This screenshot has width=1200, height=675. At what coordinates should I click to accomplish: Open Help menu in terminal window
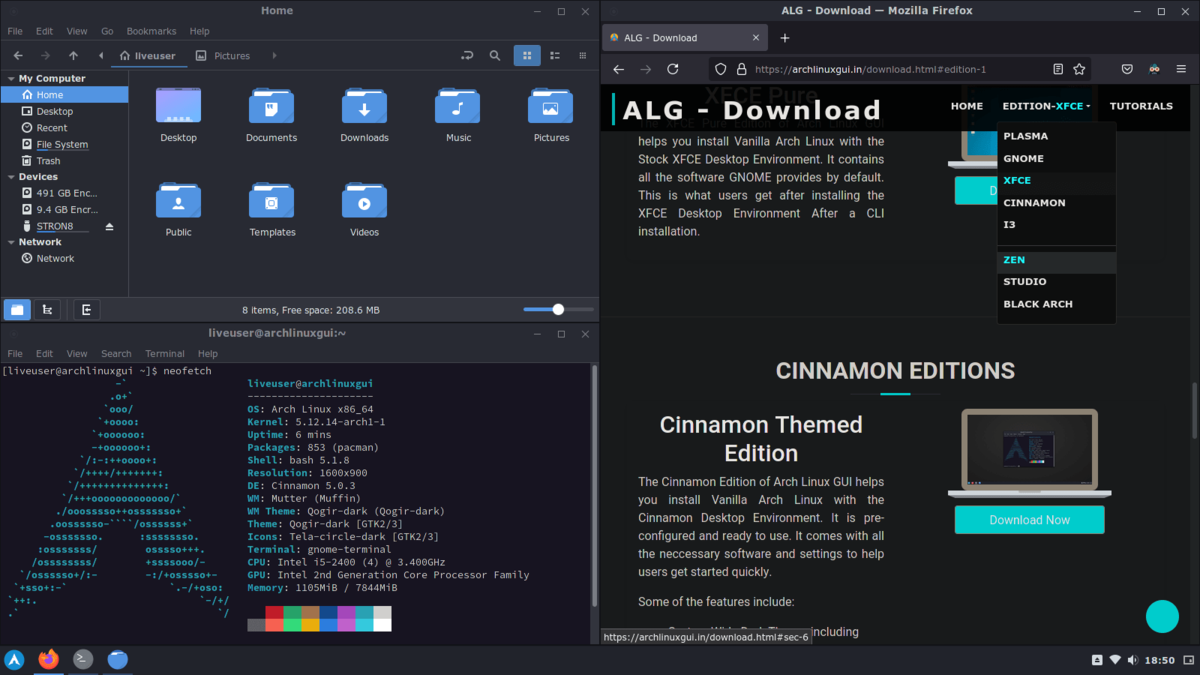[208, 354]
